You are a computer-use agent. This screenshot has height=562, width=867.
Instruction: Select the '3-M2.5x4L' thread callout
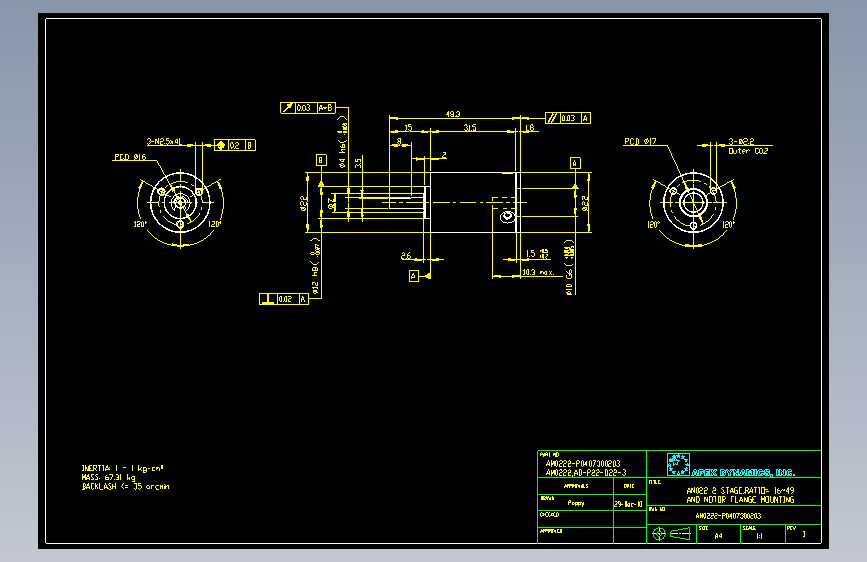tap(164, 142)
